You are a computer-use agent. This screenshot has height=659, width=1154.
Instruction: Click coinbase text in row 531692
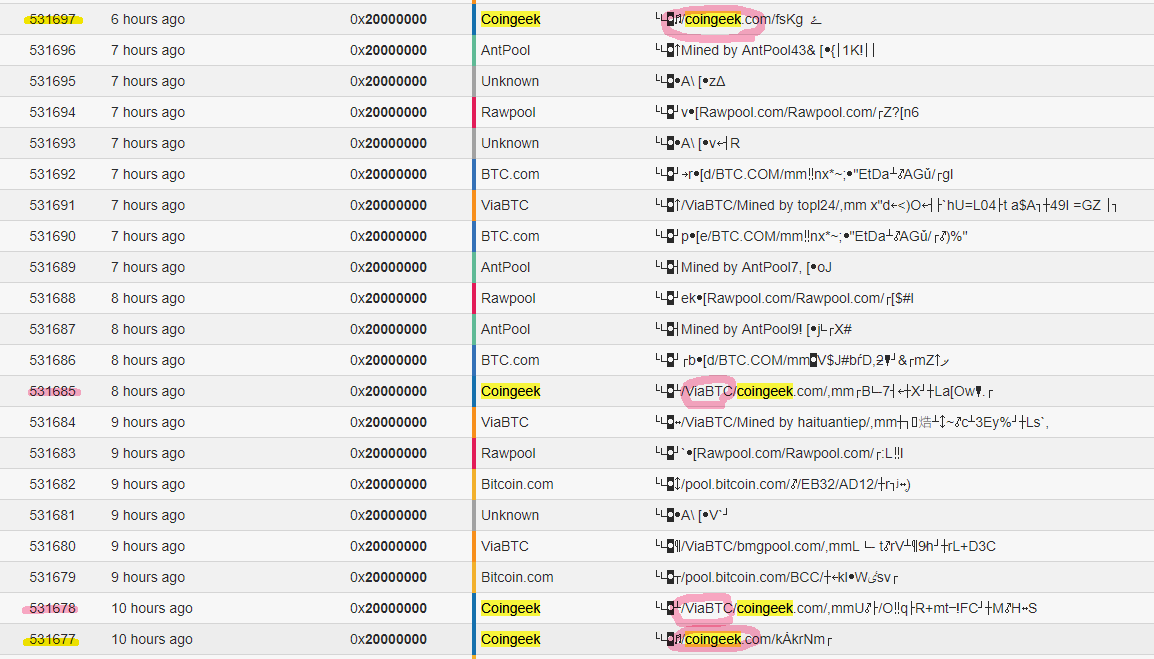(x=804, y=174)
